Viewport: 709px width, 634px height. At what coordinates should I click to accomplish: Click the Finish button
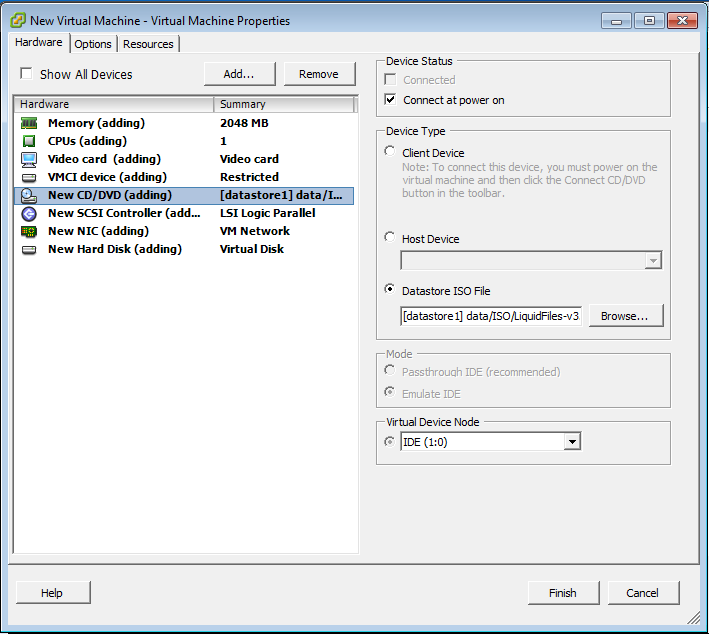point(563,592)
